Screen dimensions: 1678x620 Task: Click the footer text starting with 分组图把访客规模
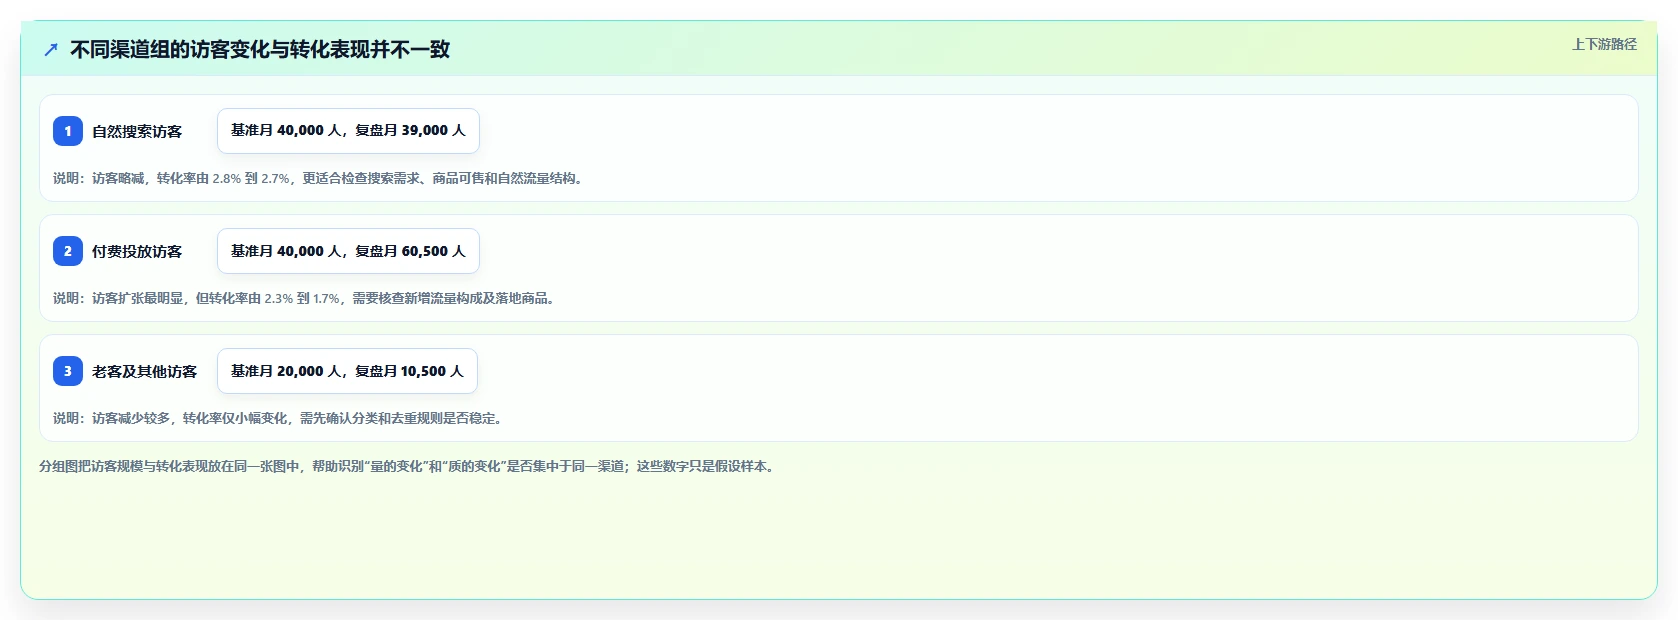tap(408, 466)
